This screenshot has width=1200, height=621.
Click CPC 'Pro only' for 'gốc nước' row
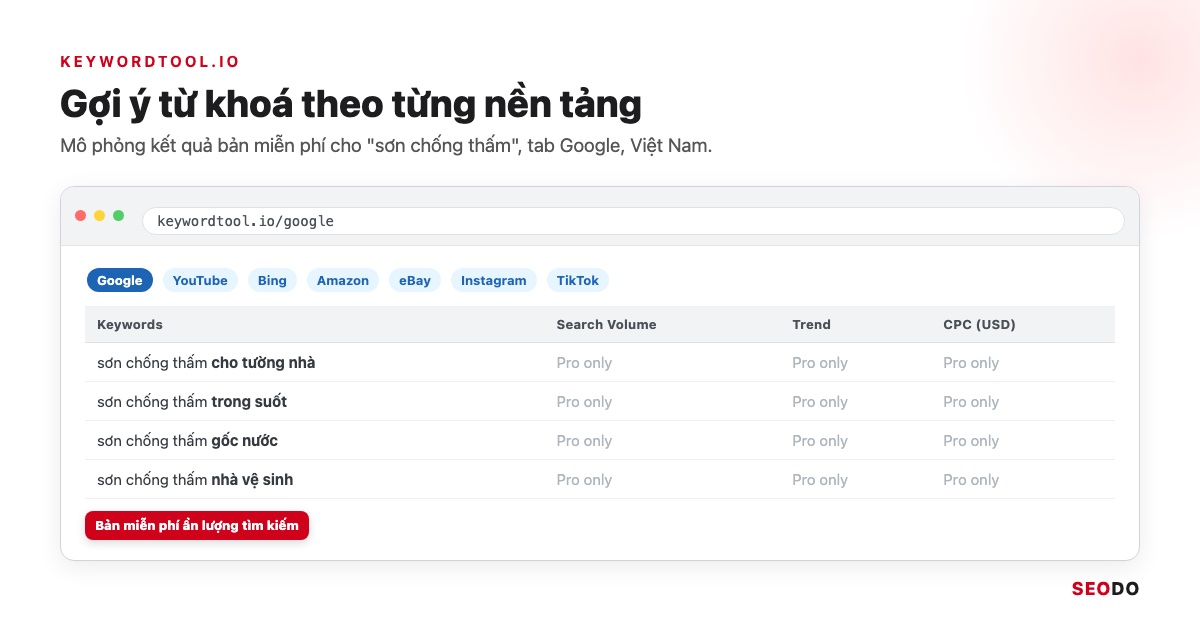pyautogui.click(x=971, y=441)
